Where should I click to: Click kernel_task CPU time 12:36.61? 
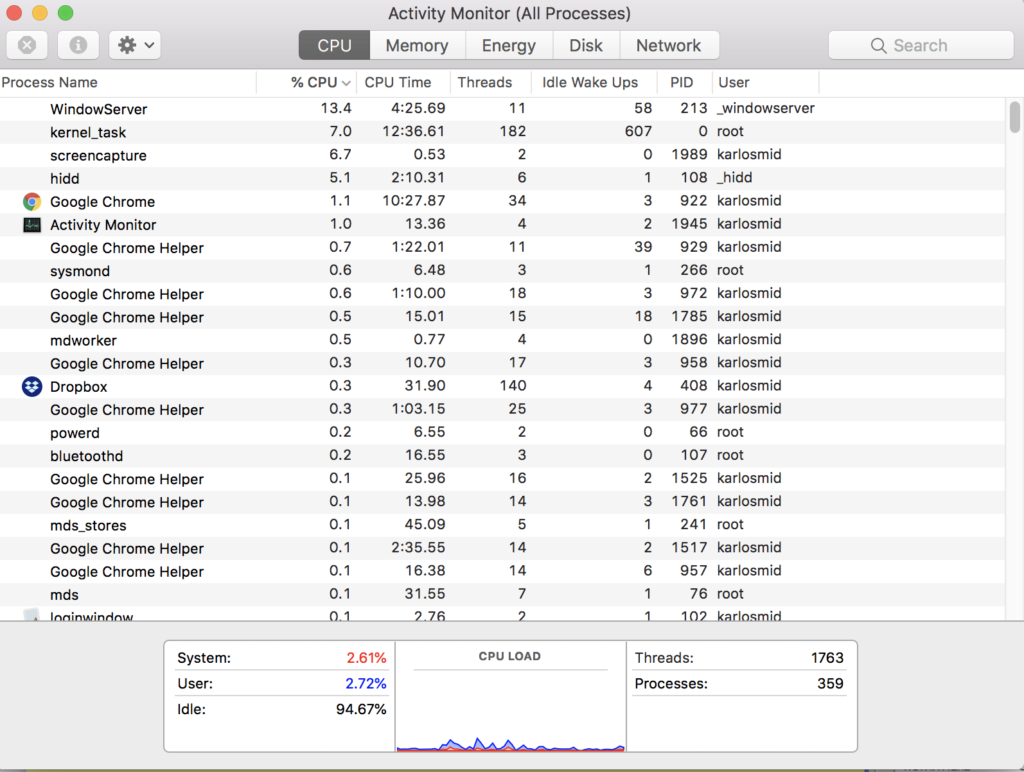413,131
